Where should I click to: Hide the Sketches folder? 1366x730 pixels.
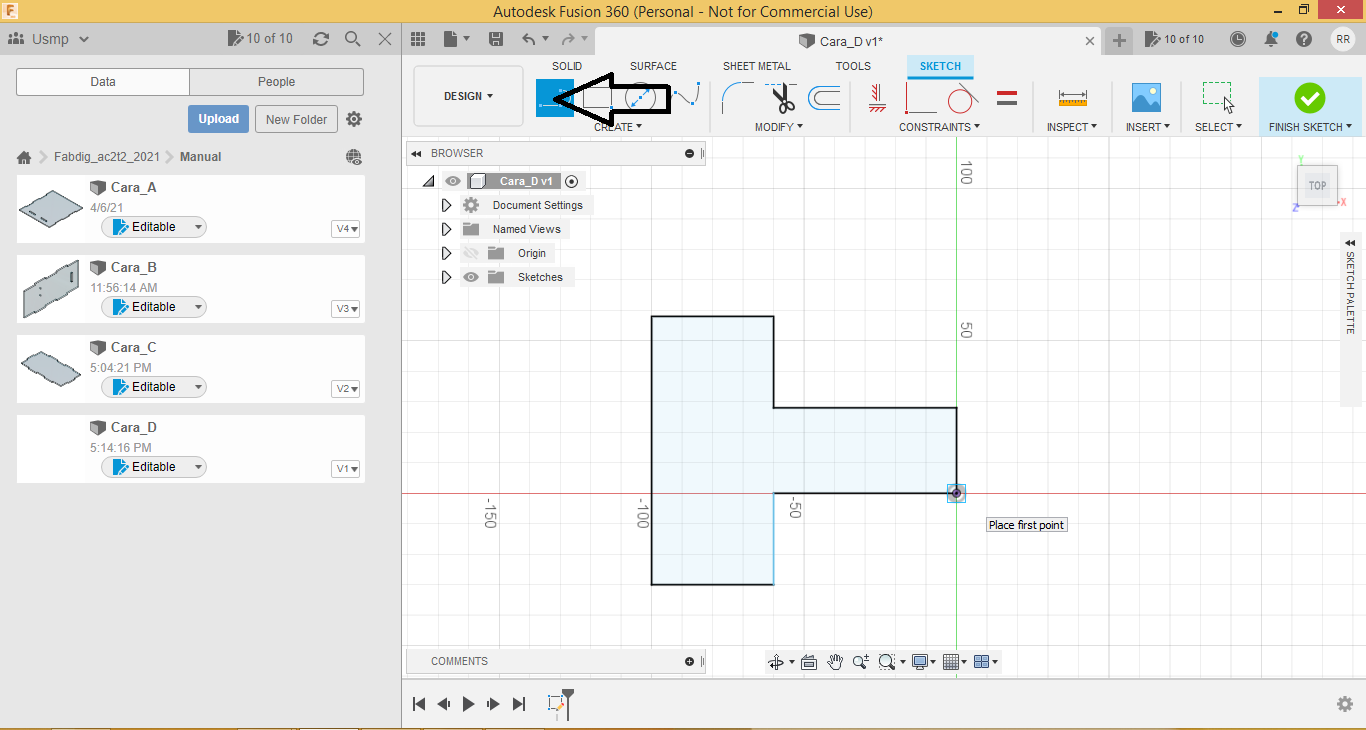(471, 277)
